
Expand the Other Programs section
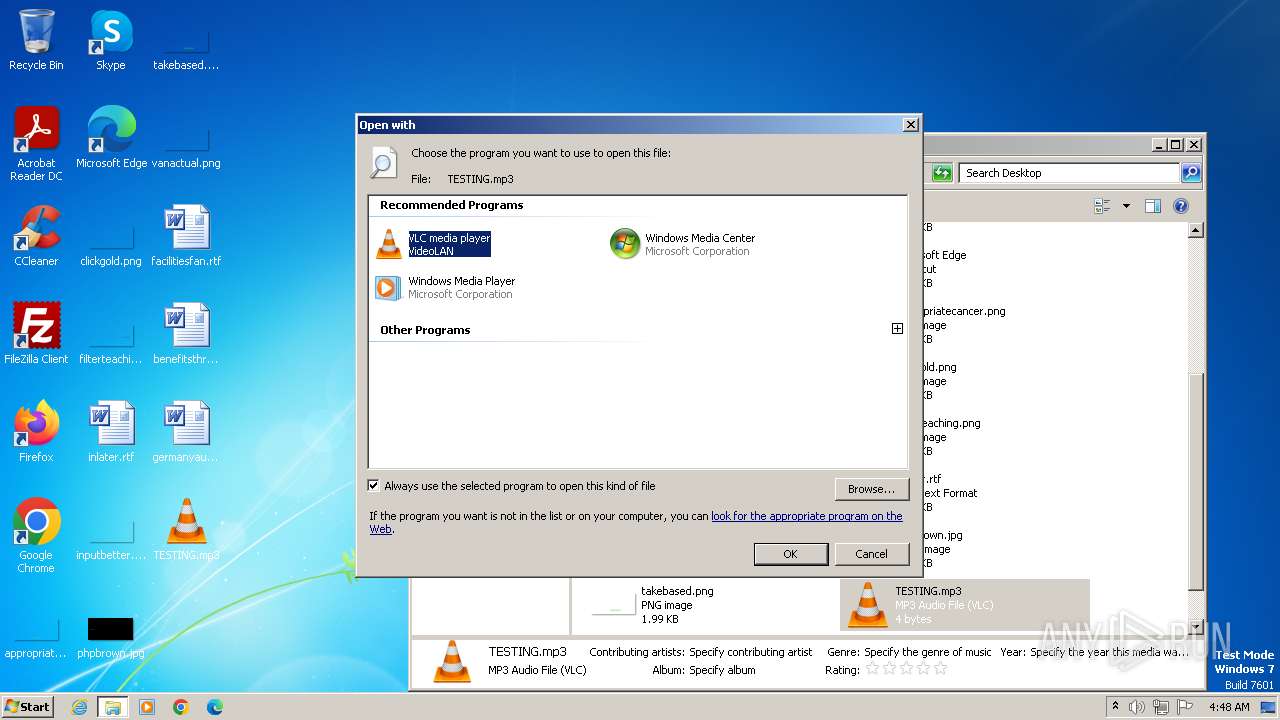click(897, 329)
